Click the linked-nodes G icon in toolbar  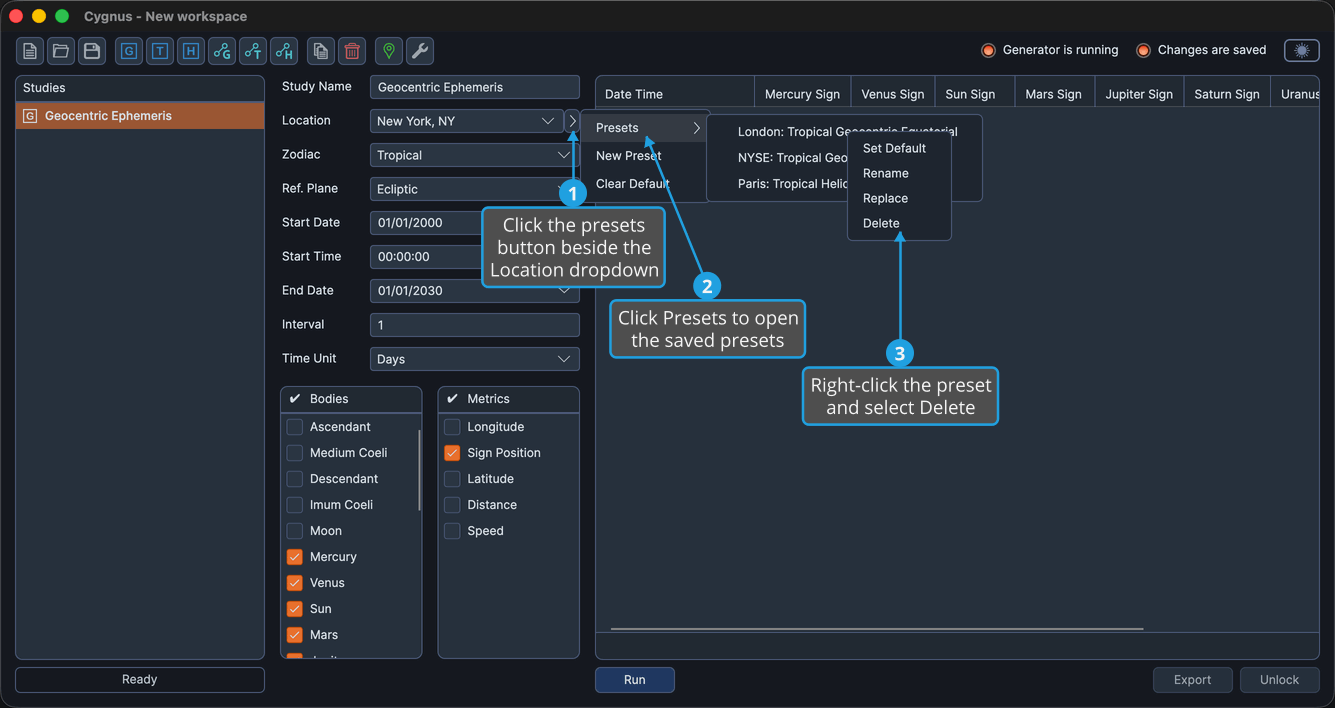[x=222, y=51]
